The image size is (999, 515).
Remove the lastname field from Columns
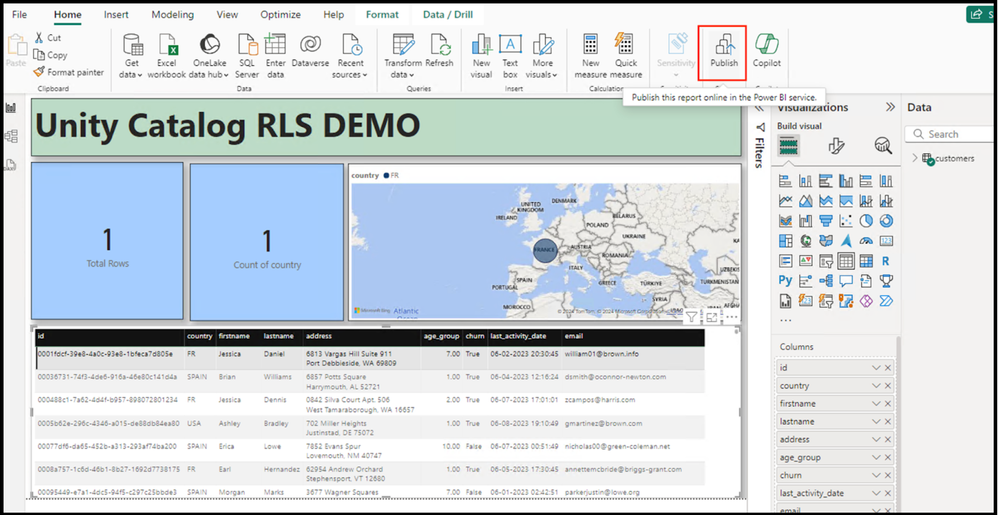(x=888, y=421)
